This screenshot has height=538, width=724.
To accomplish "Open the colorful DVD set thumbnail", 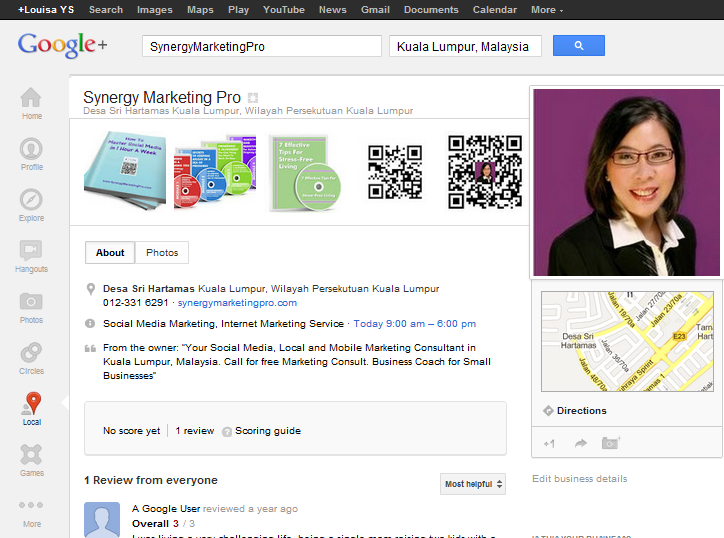I will (215, 172).
